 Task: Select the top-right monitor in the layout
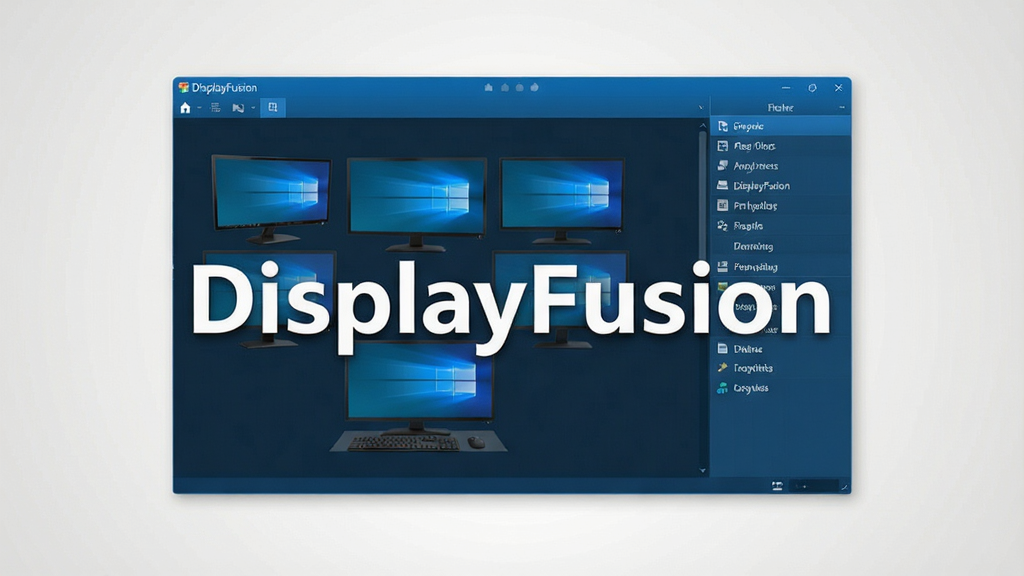[562, 200]
